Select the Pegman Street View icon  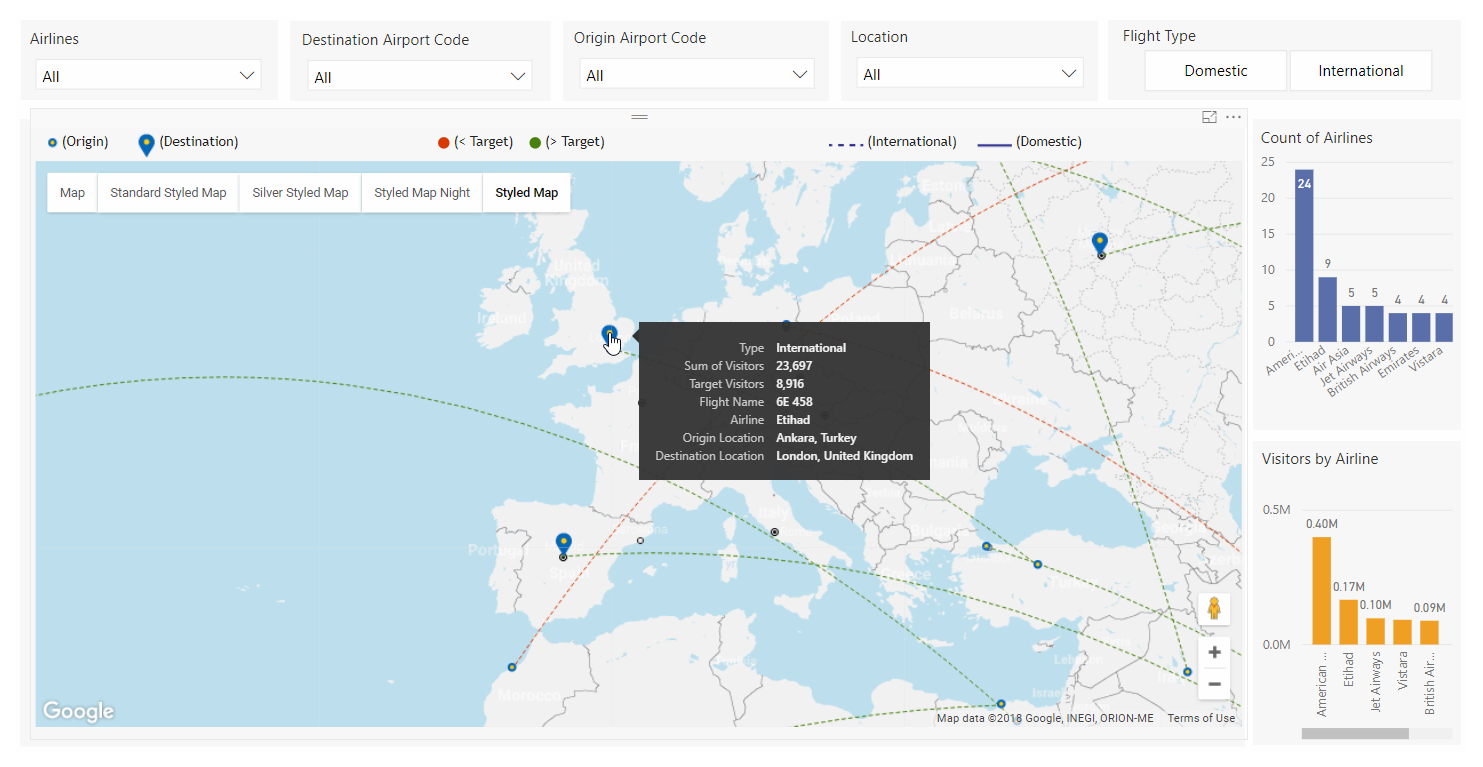click(1214, 608)
